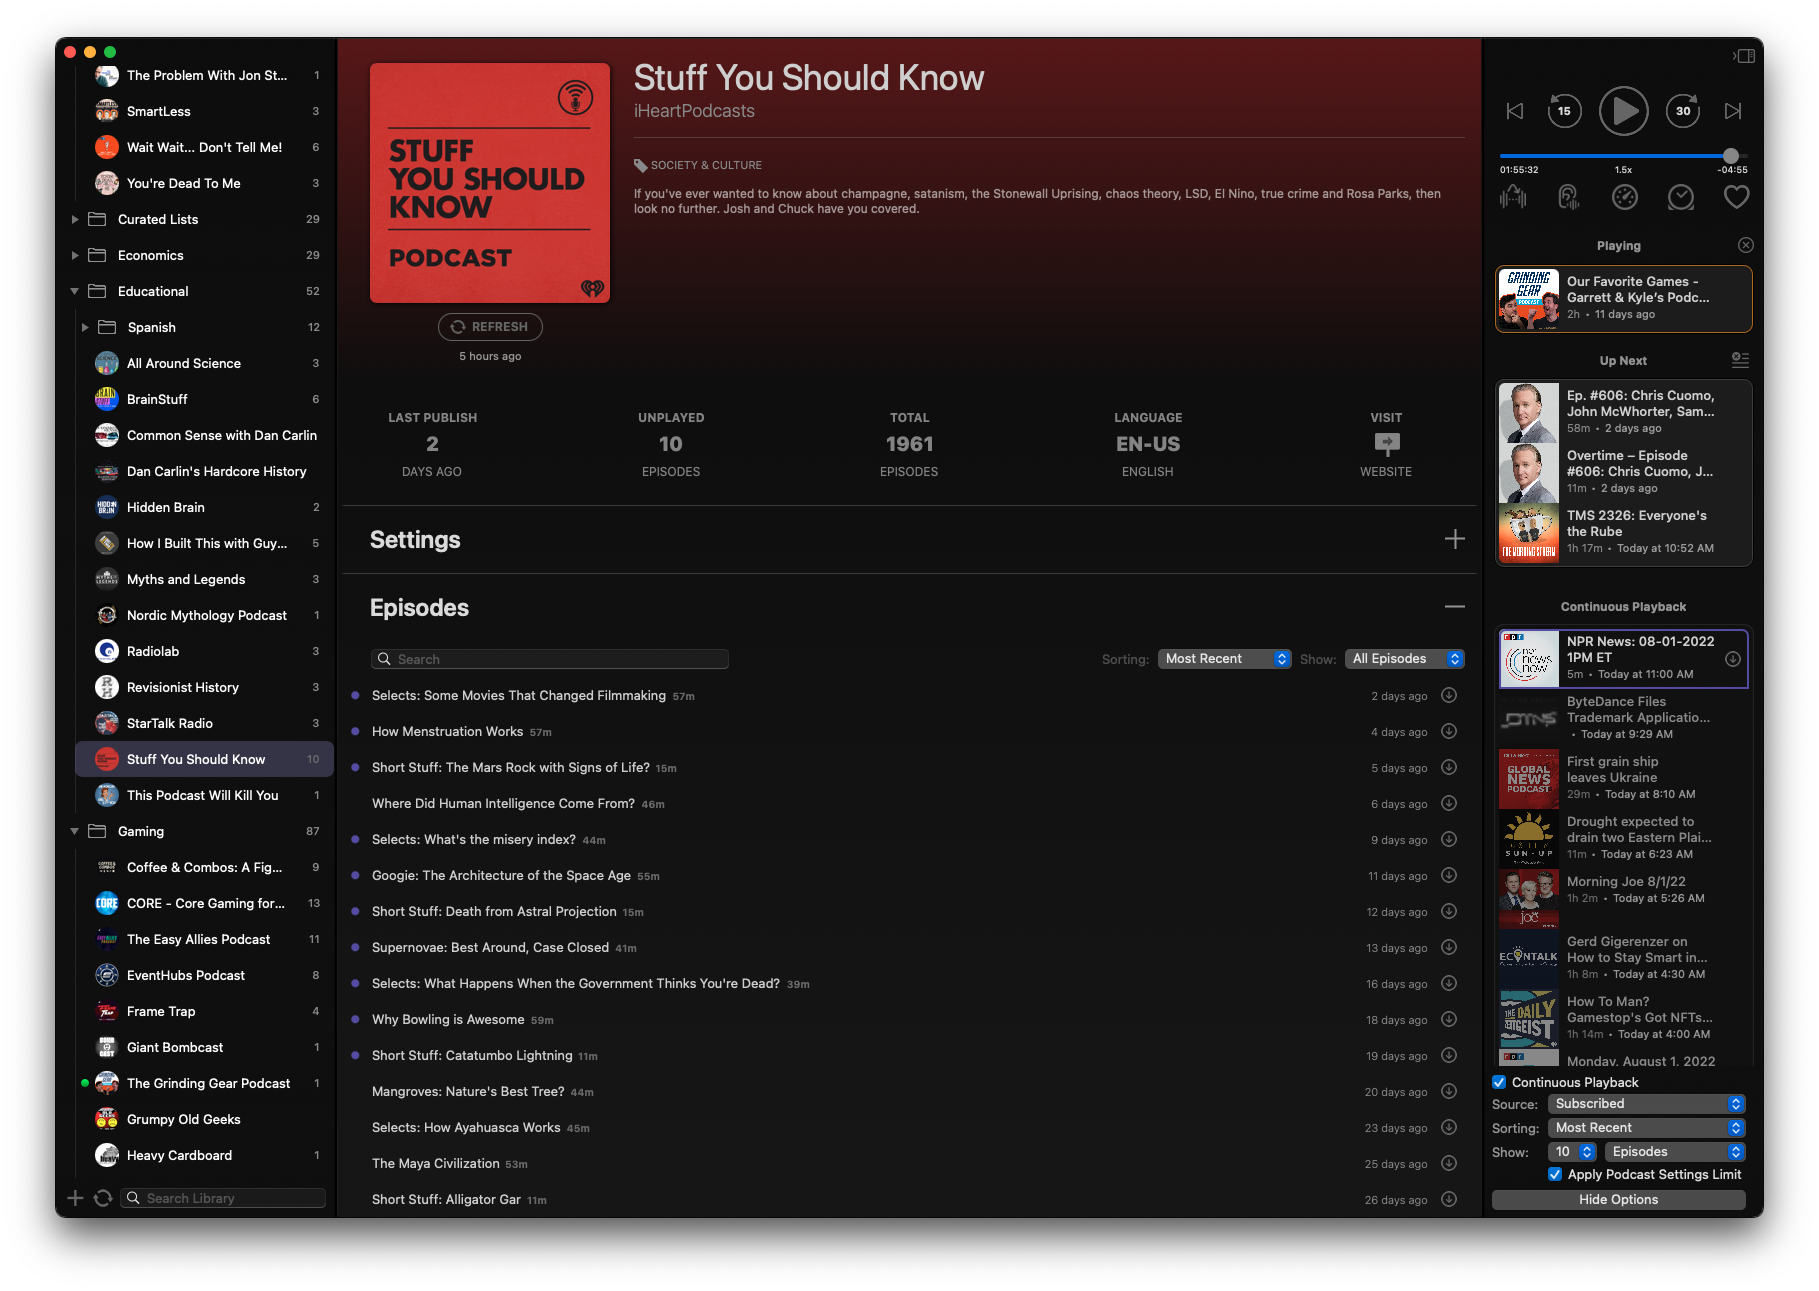Click the add podcast plus icon
The image size is (1819, 1291).
click(75, 1198)
